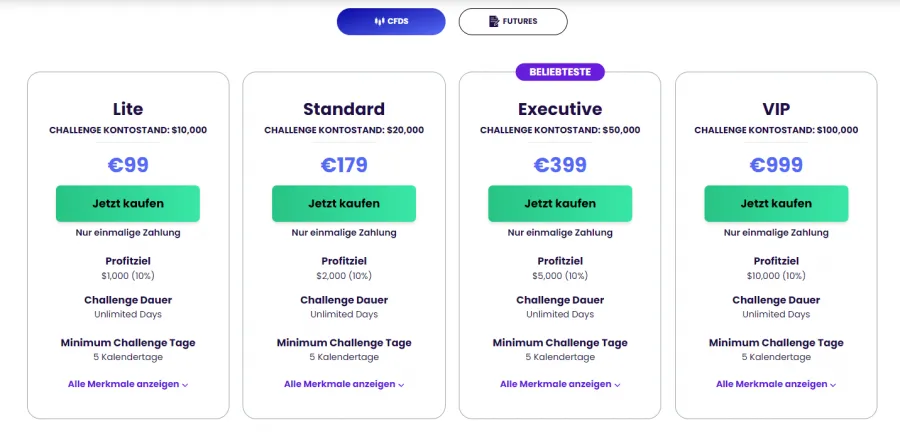Image resolution: width=900 pixels, height=438 pixels.
Task: Click the €399 Executive price
Action: coord(560,164)
